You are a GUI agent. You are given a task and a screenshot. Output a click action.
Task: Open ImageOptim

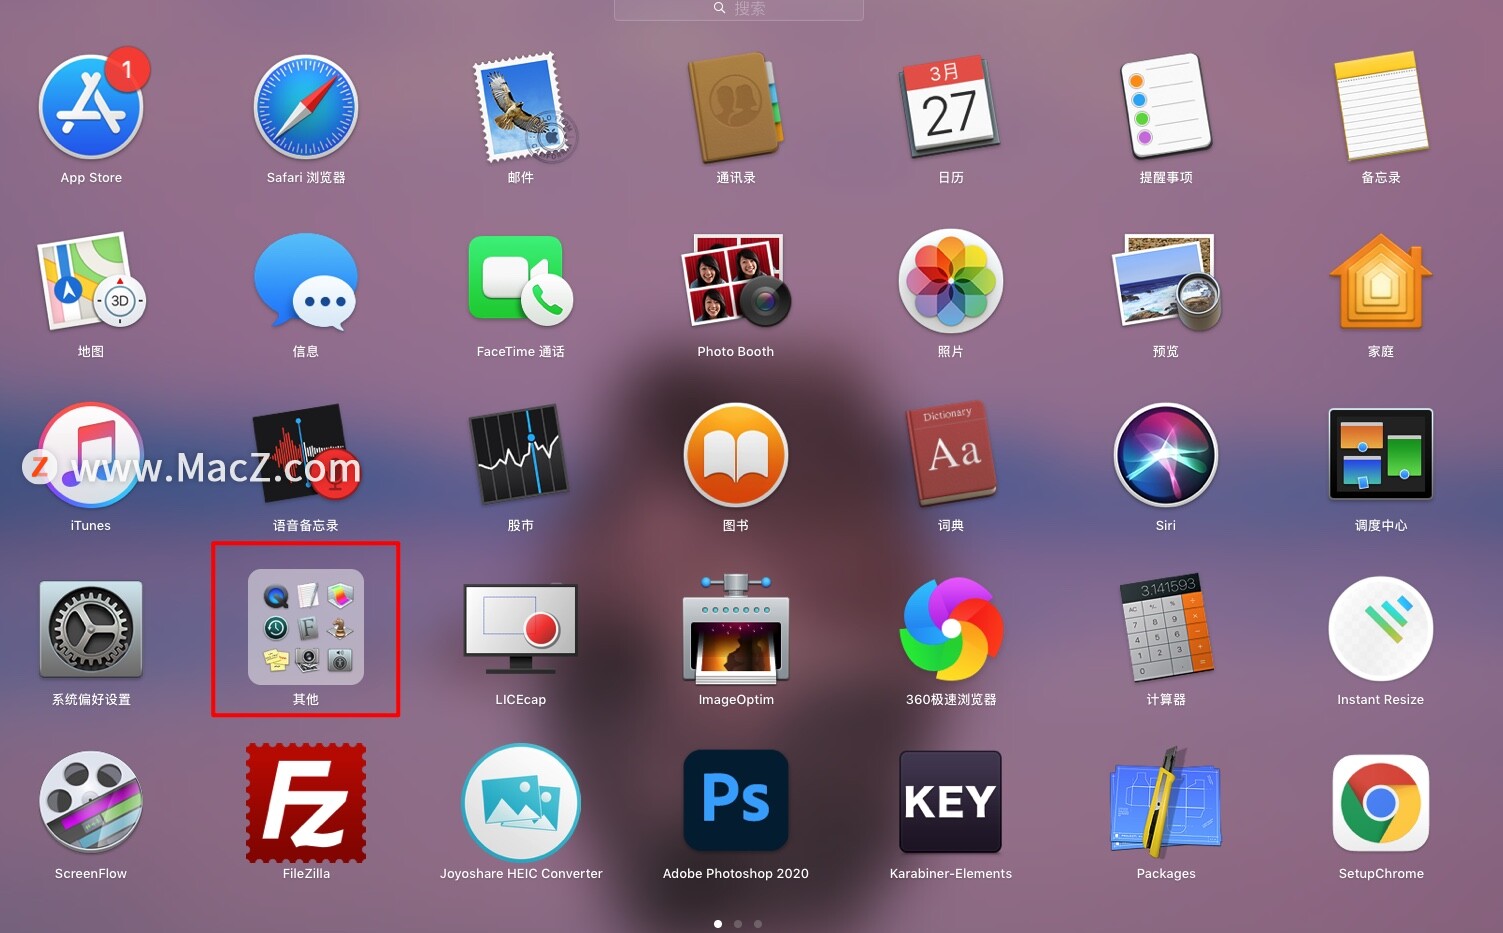click(736, 629)
